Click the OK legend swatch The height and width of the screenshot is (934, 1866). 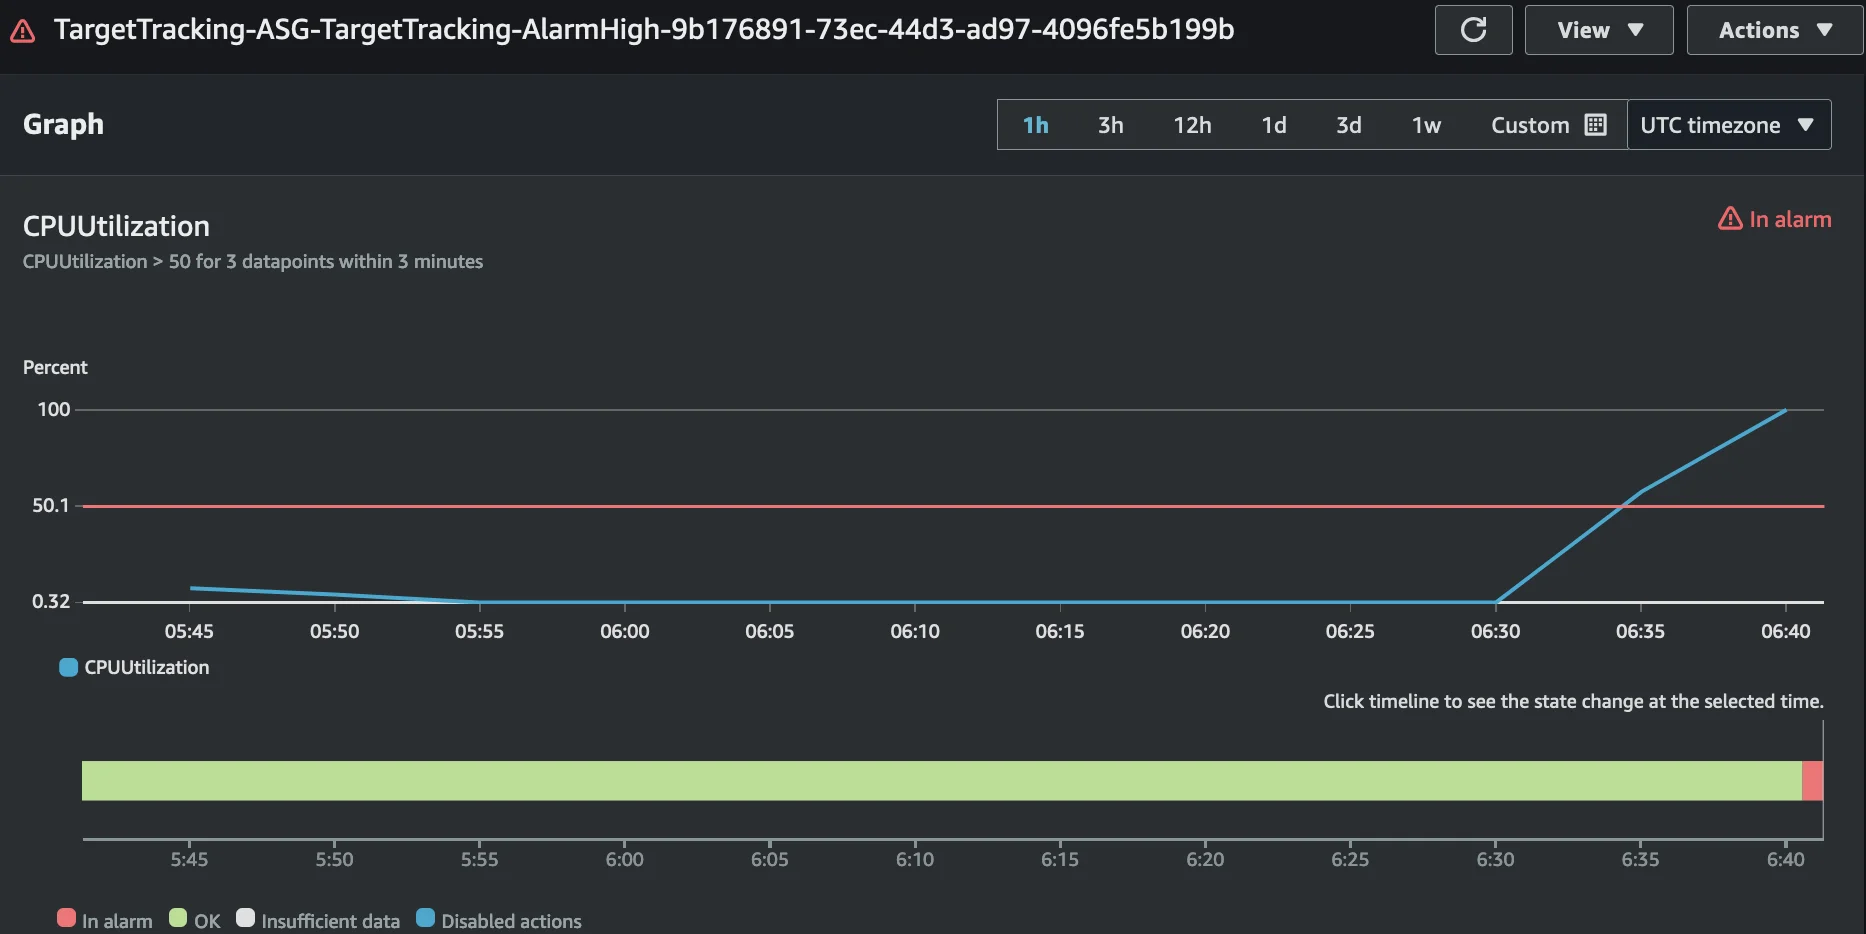(178, 918)
